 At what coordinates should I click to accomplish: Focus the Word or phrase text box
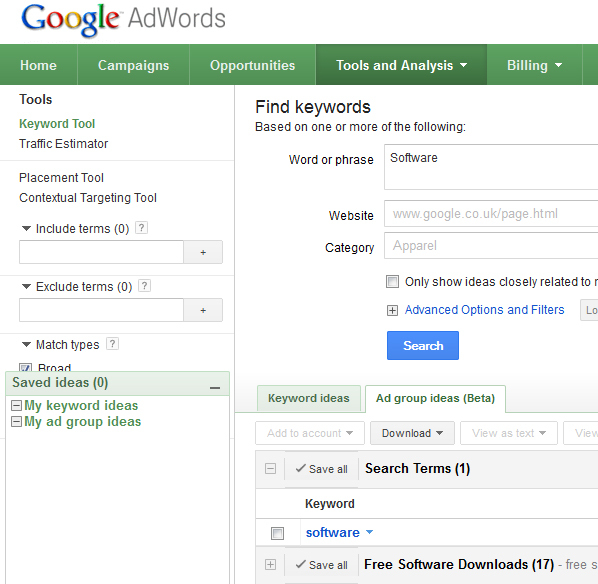coord(491,167)
